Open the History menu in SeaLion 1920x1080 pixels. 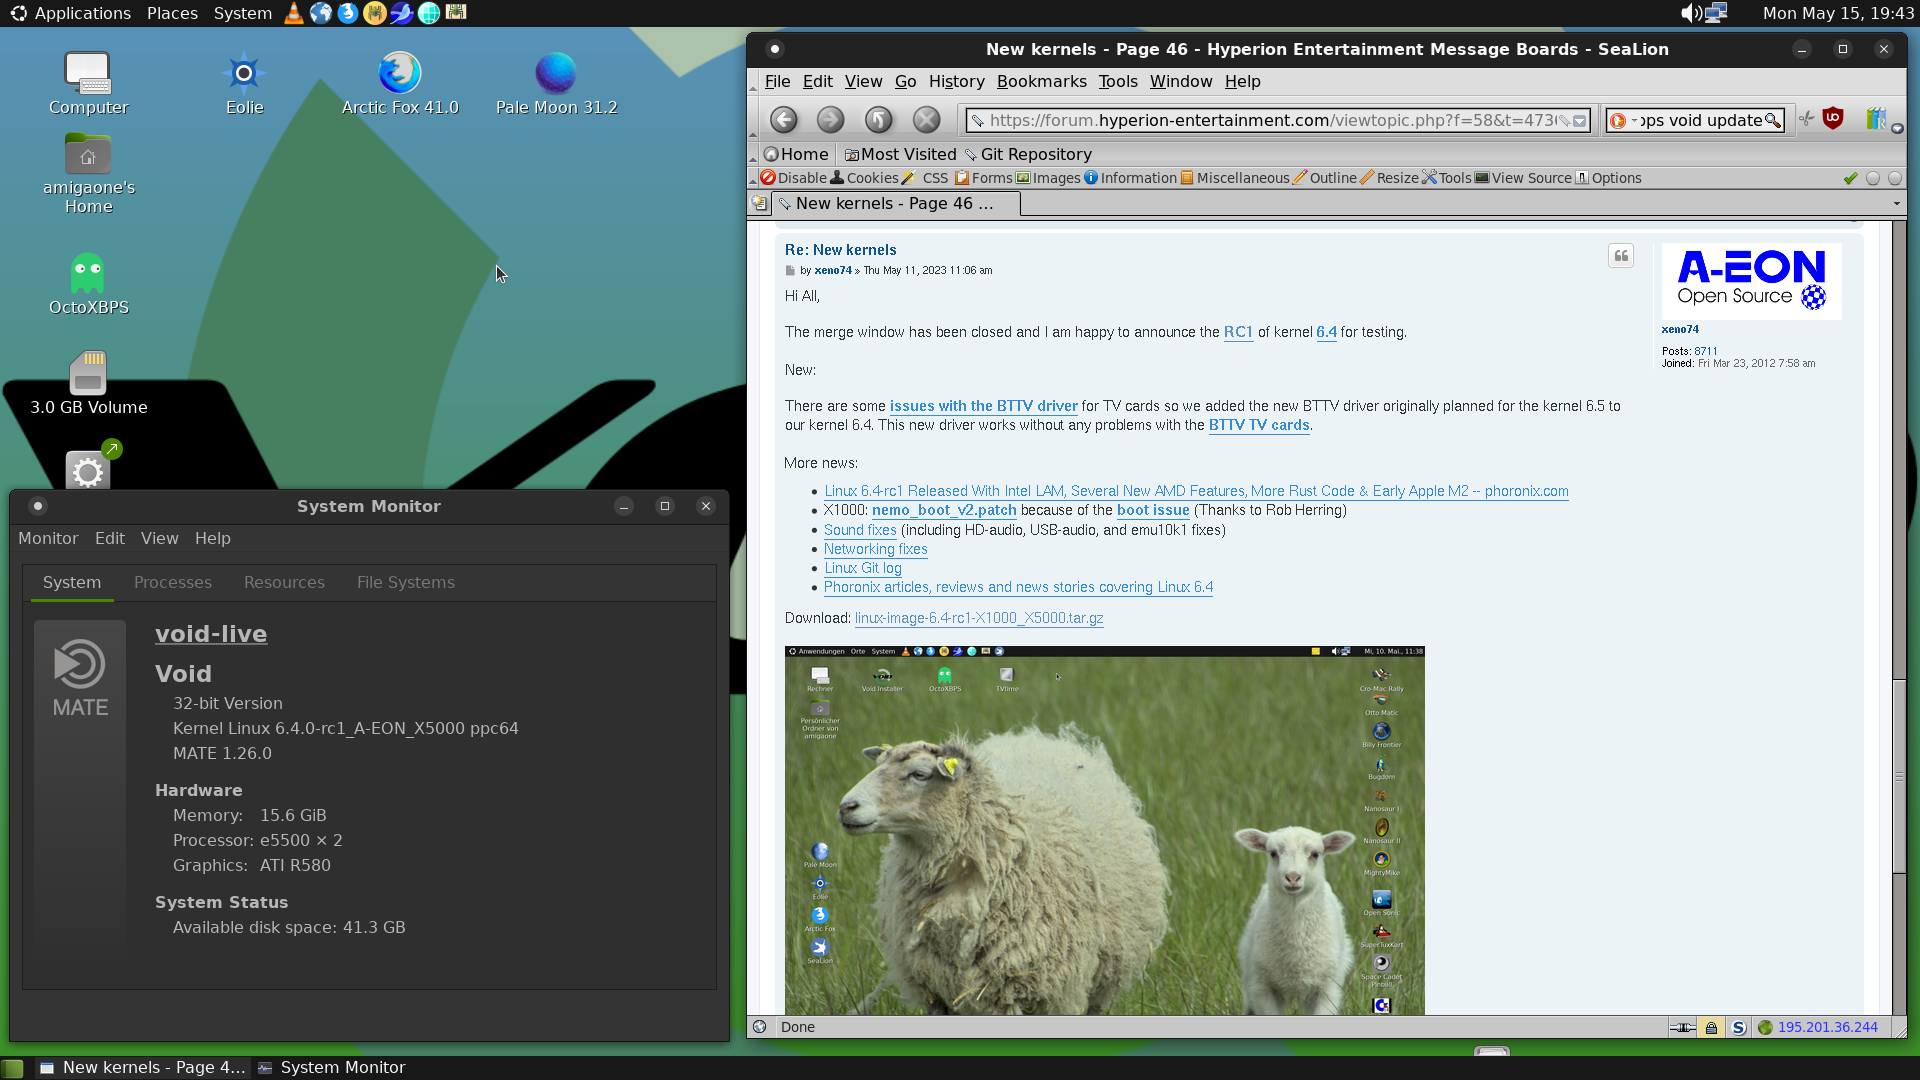(956, 82)
